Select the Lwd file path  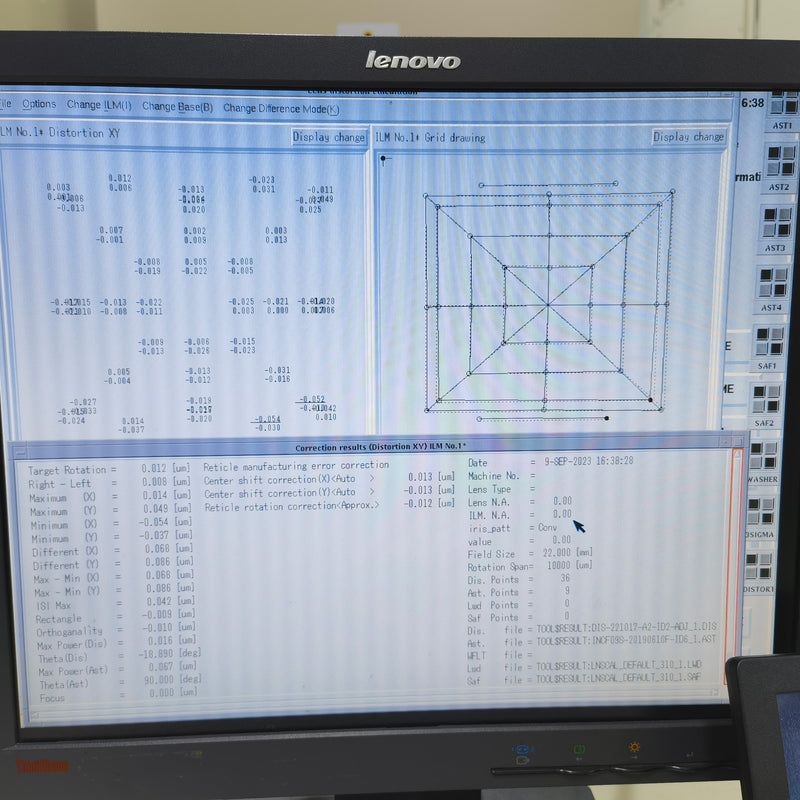click(619, 665)
